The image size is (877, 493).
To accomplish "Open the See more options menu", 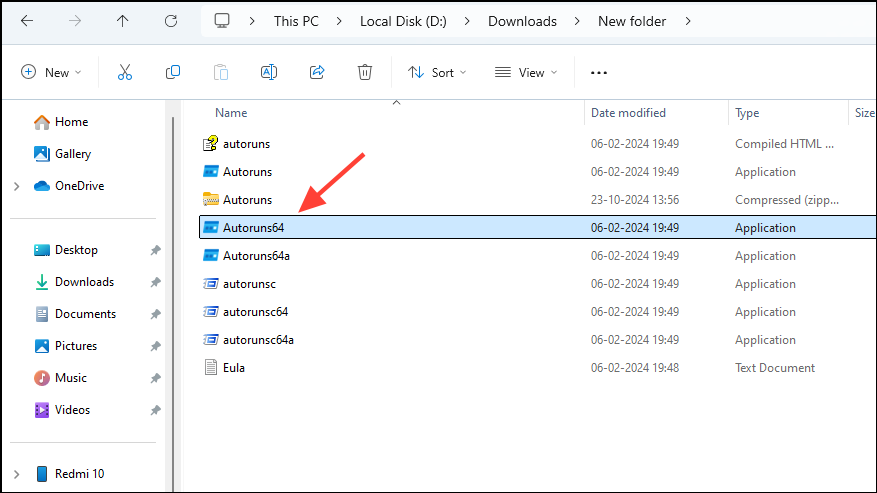I will pyautogui.click(x=598, y=73).
